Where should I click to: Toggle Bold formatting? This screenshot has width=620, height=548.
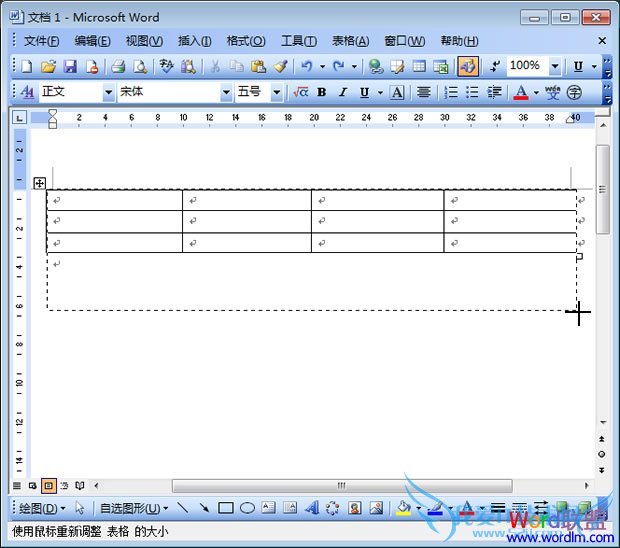click(322, 93)
